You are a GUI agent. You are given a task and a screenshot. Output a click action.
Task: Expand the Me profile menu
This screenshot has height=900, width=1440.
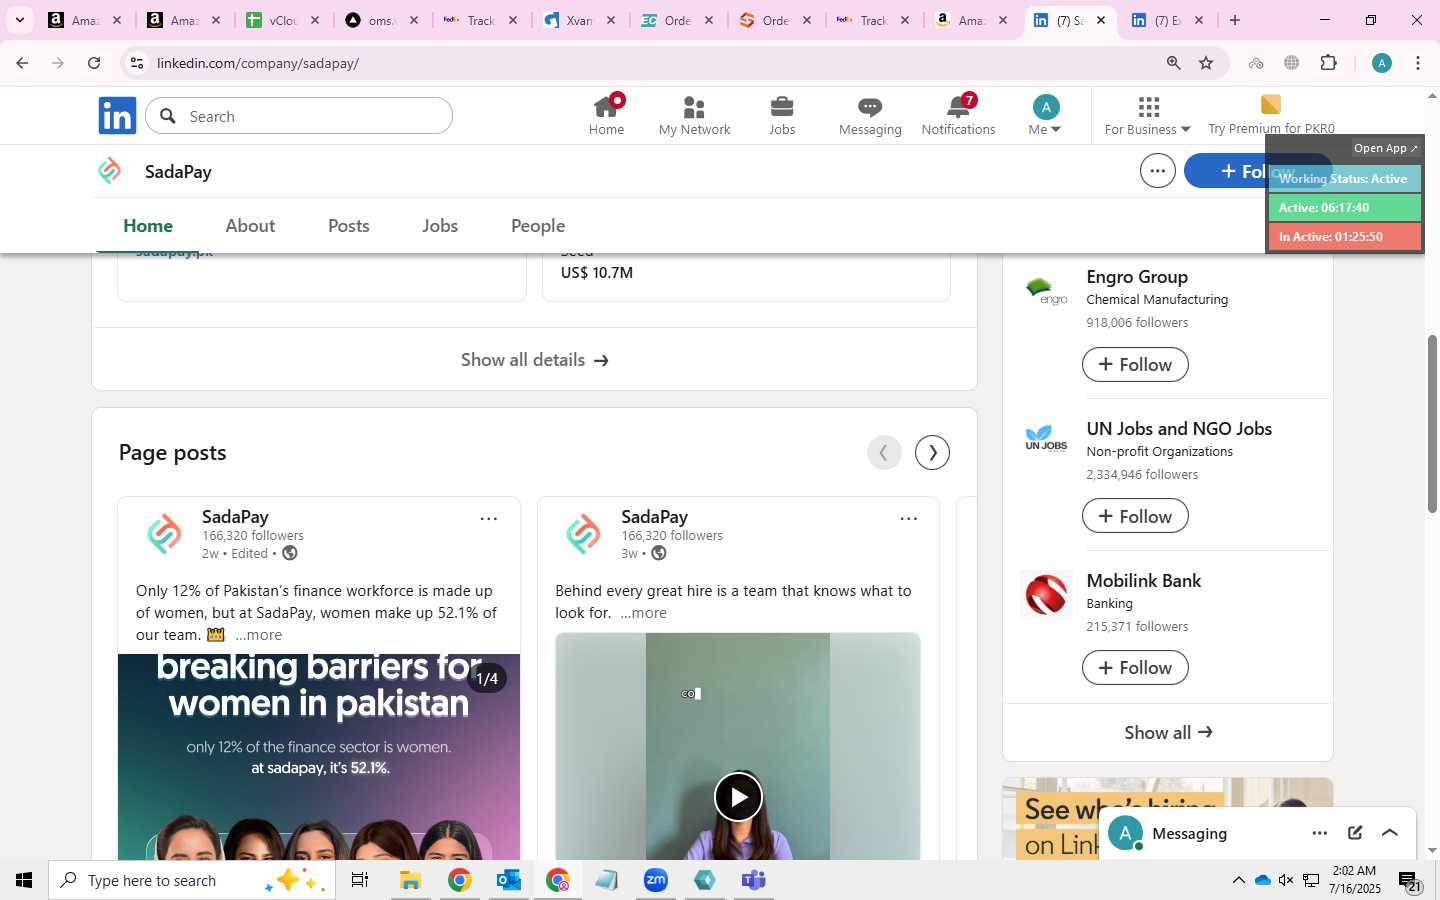pyautogui.click(x=1045, y=115)
